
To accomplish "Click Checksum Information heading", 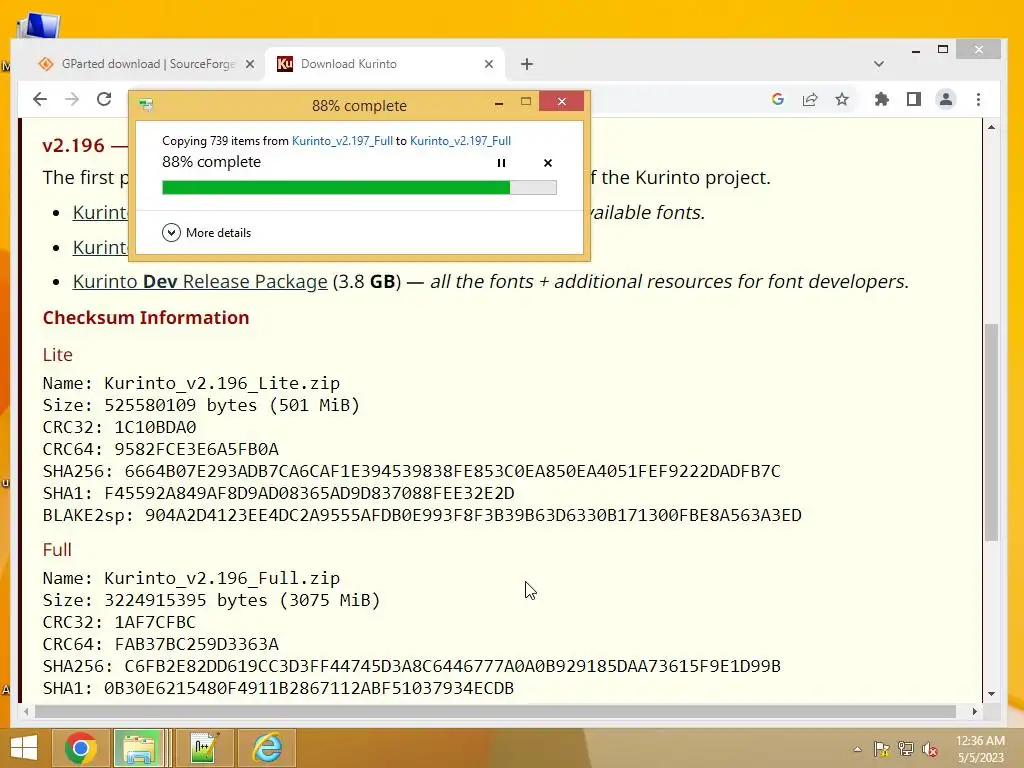I will coord(146,317).
